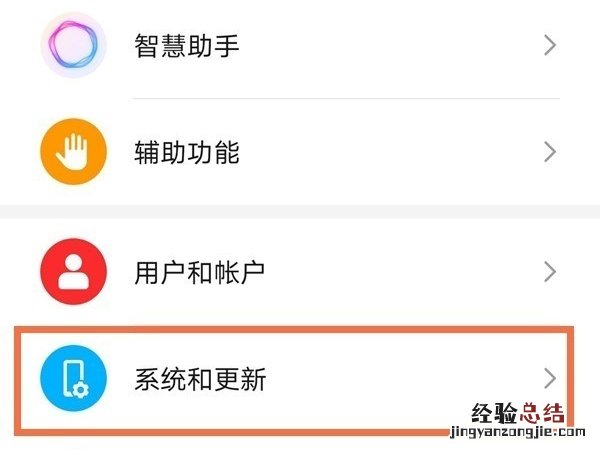Image resolution: width=600 pixels, height=450 pixels.
Task: Select the 系统和更新 text label
Action: (x=200, y=379)
